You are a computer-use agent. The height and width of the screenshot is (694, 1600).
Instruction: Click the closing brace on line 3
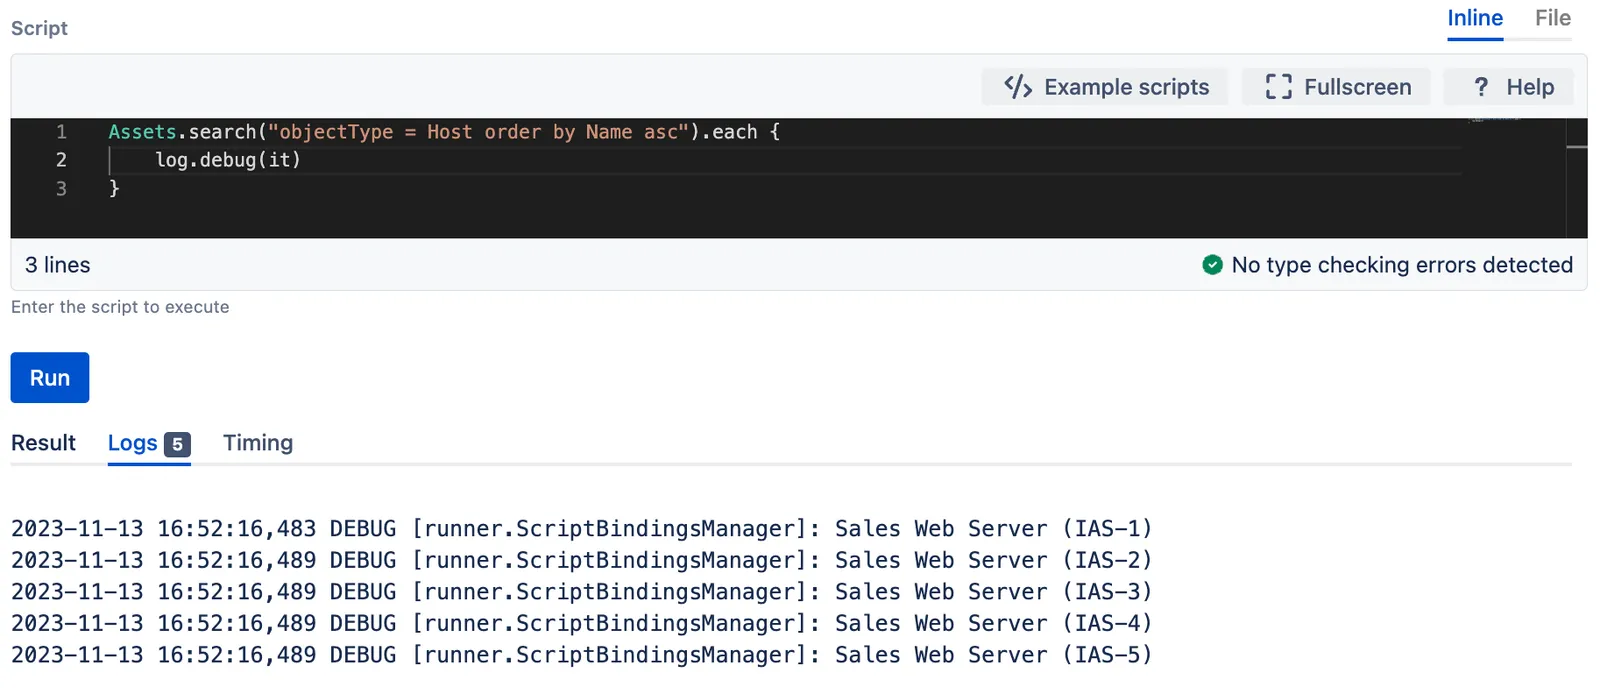click(114, 188)
